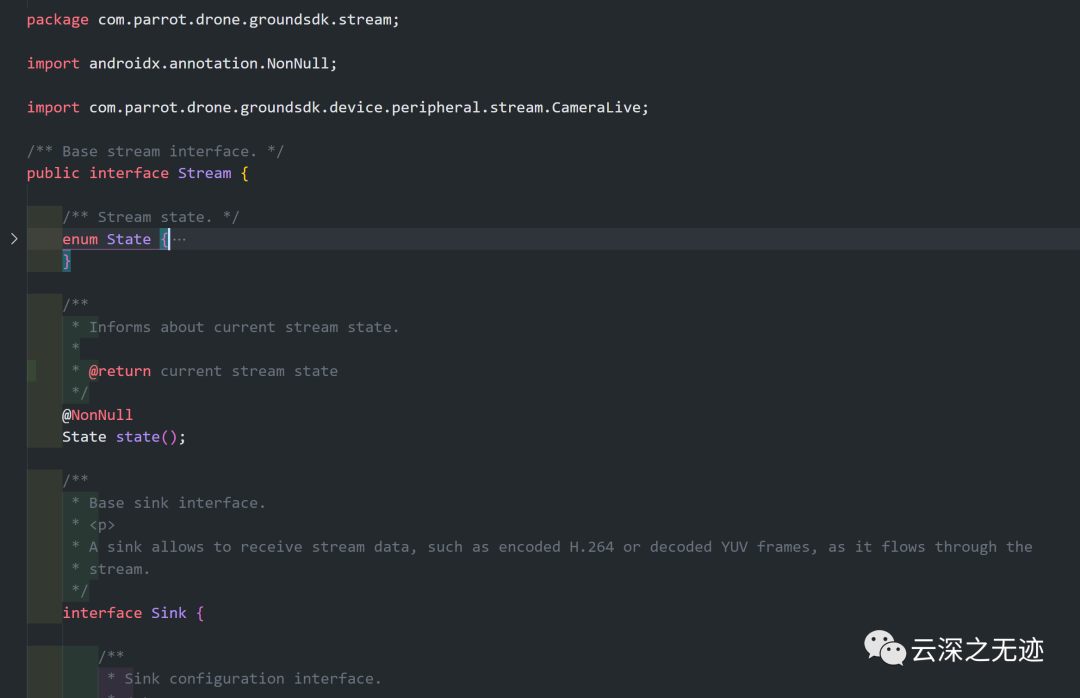This screenshot has height=698, width=1080.
Task: Click the Sink interface name
Action: 169,613
